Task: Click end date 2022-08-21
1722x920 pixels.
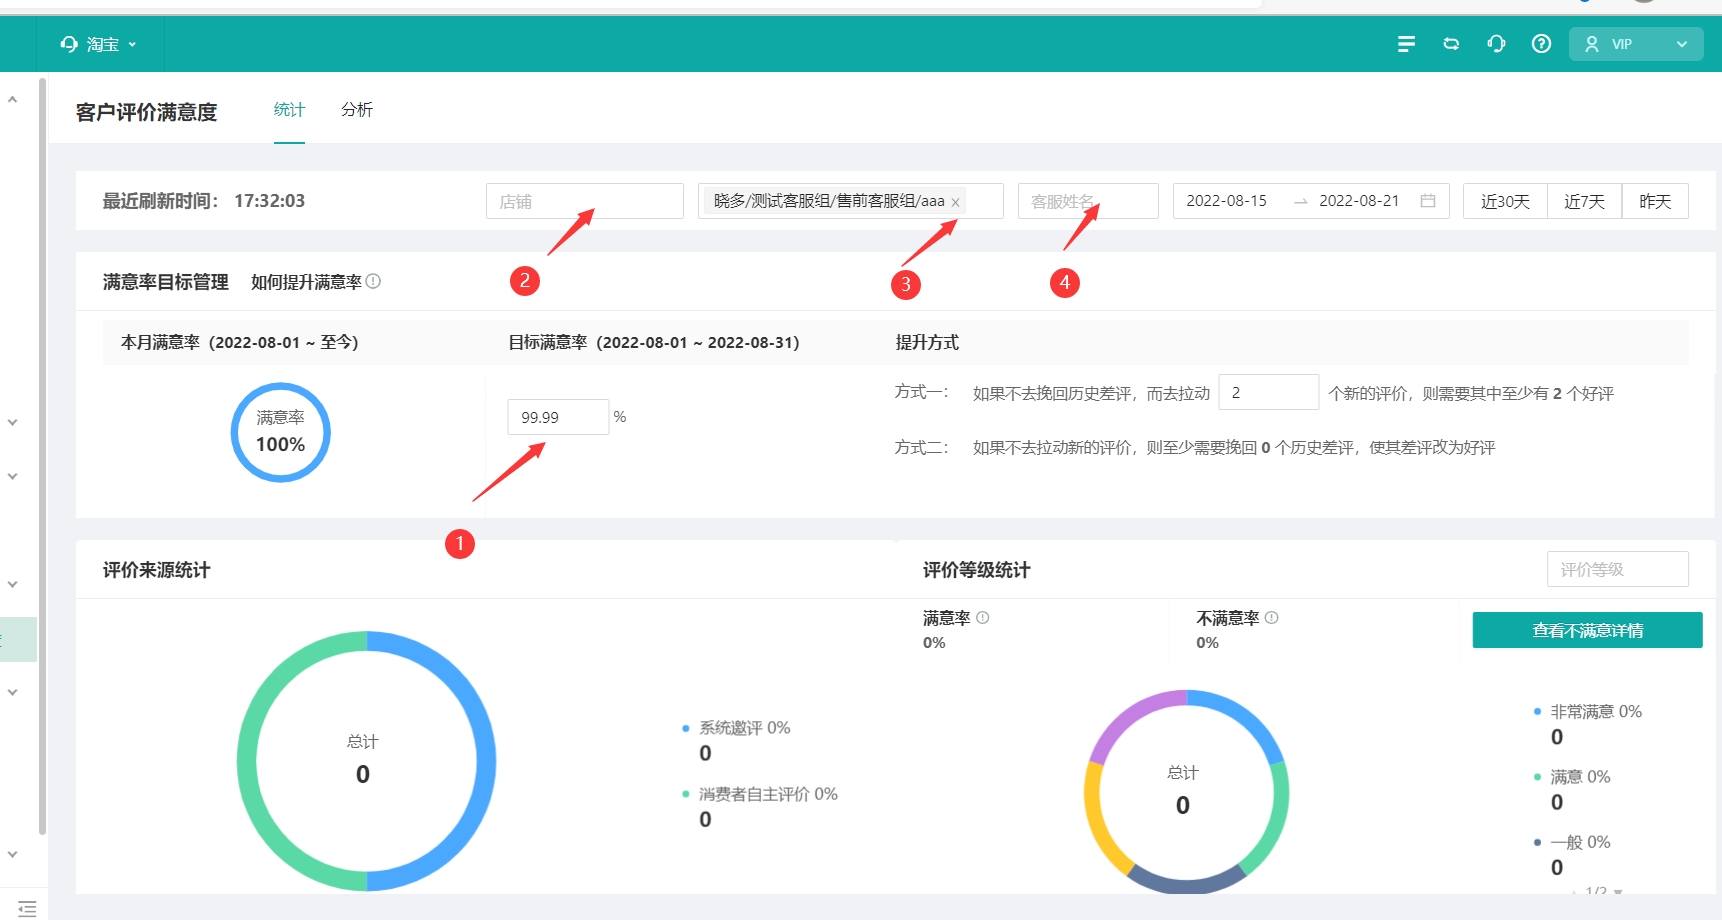Action: coord(1359,201)
